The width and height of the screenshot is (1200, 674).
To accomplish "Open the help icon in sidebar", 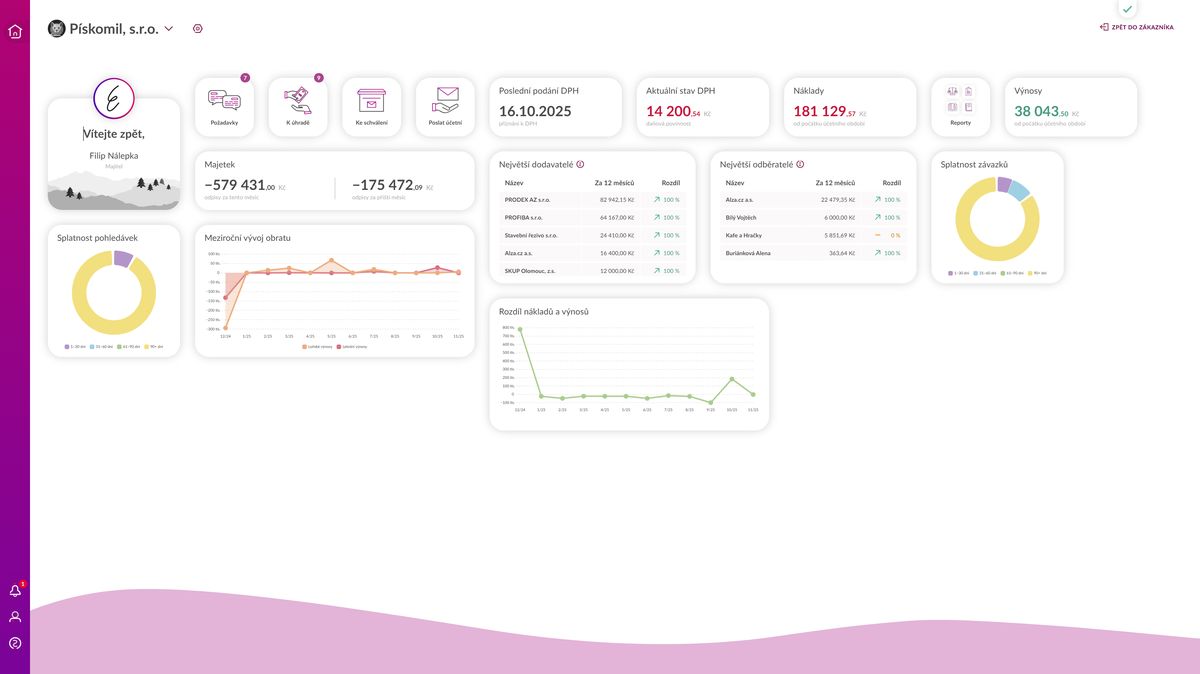I will tap(15, 643).
